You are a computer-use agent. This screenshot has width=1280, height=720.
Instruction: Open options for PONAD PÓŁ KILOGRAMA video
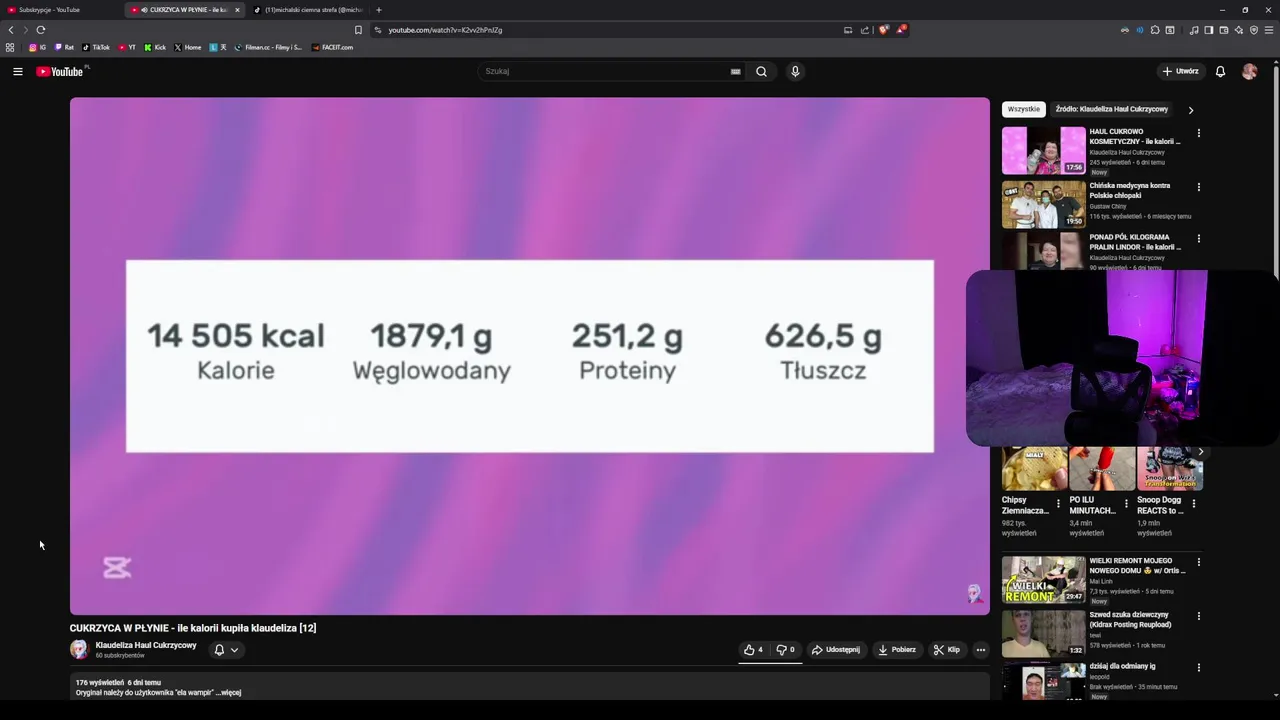point(1198,239)
